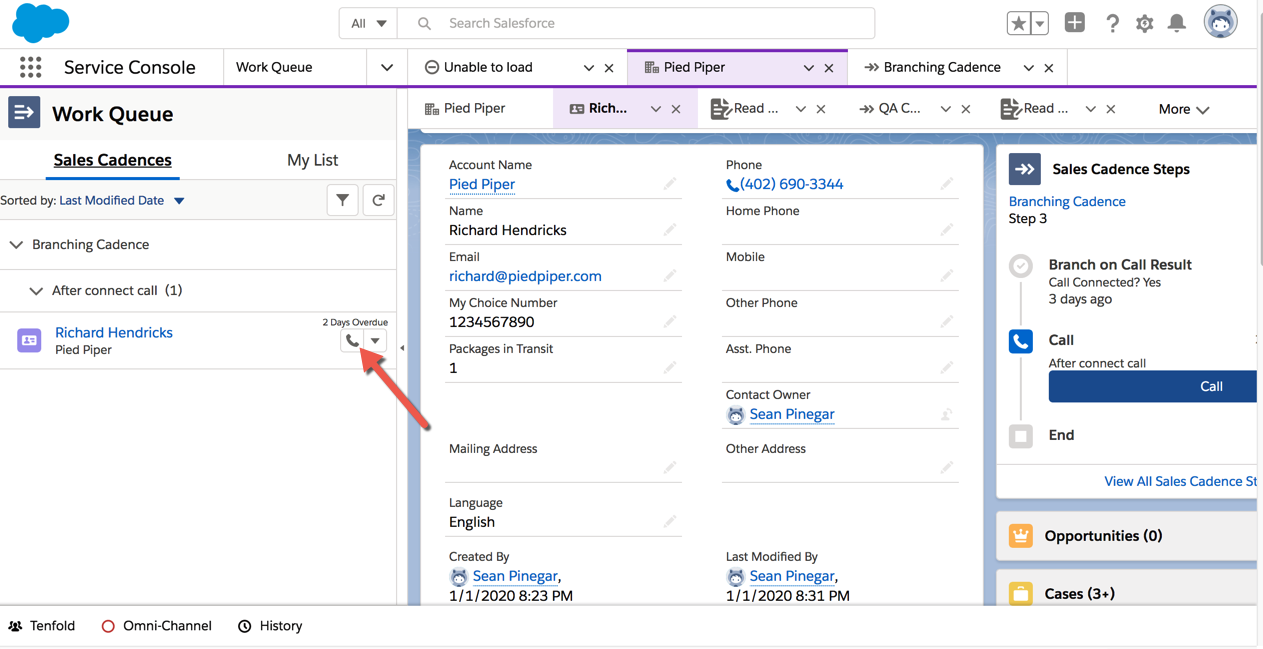Screen dimensions: 1263x649
Task: Close the Pied Piper workspace tab
Action: (829, 68)
